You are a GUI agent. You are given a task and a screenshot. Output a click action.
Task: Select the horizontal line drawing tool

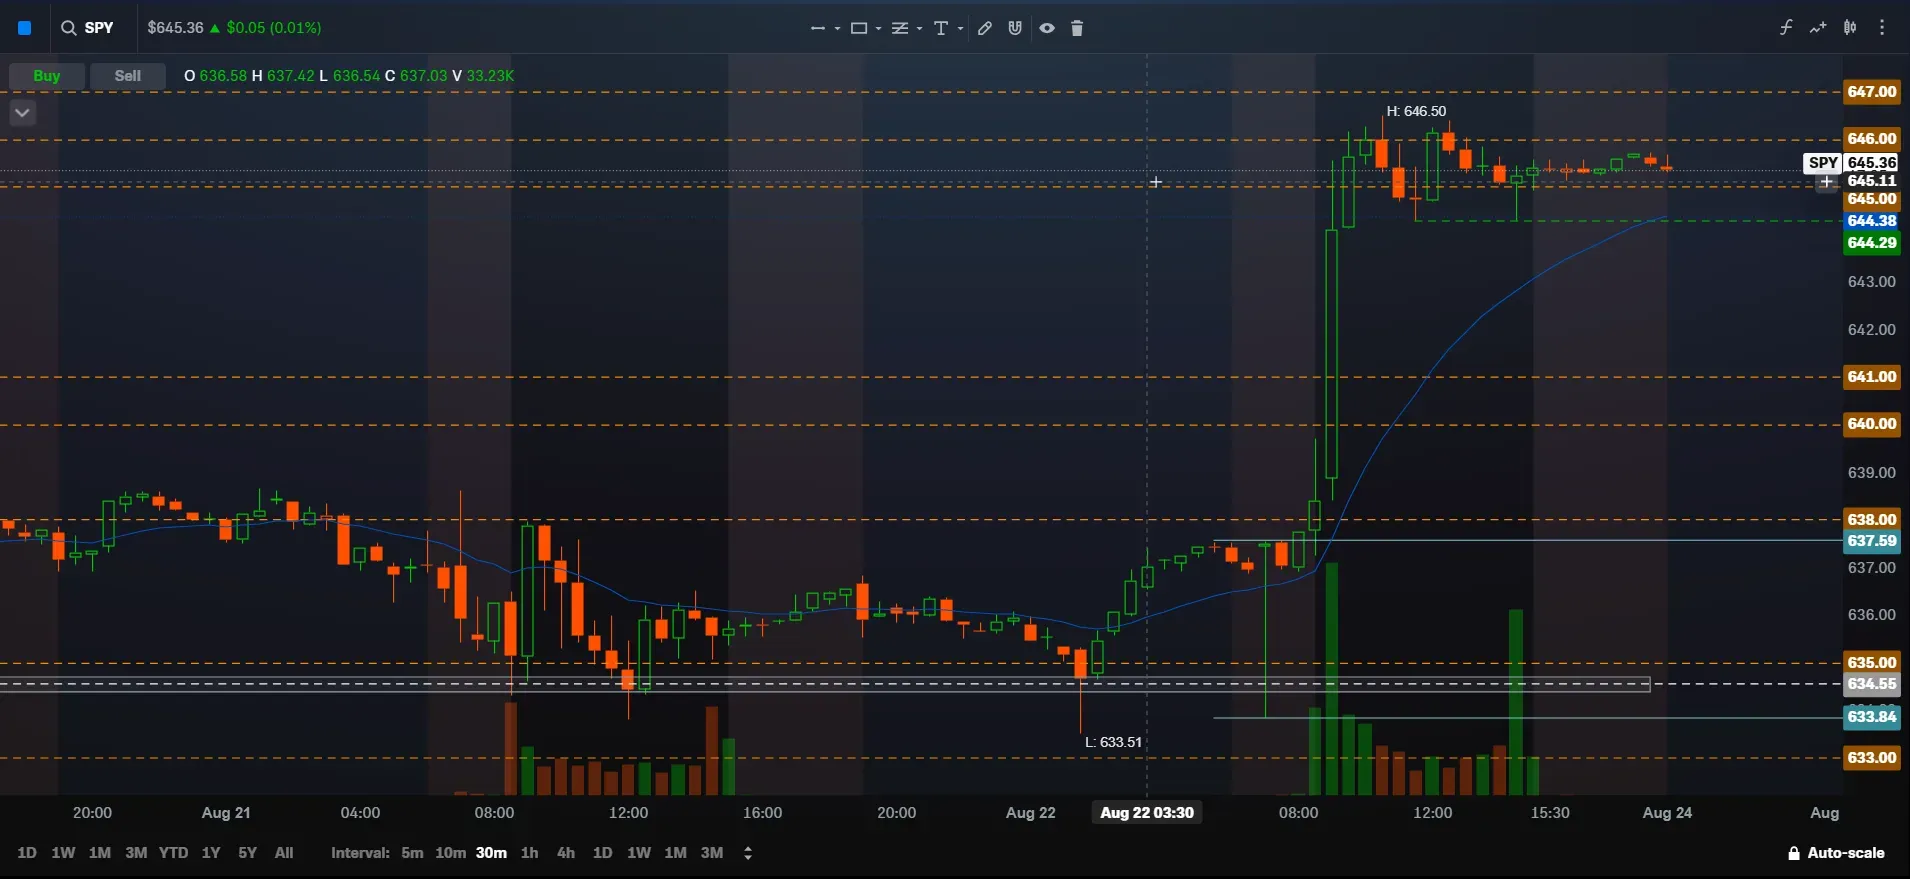click(x=818, y=28)
